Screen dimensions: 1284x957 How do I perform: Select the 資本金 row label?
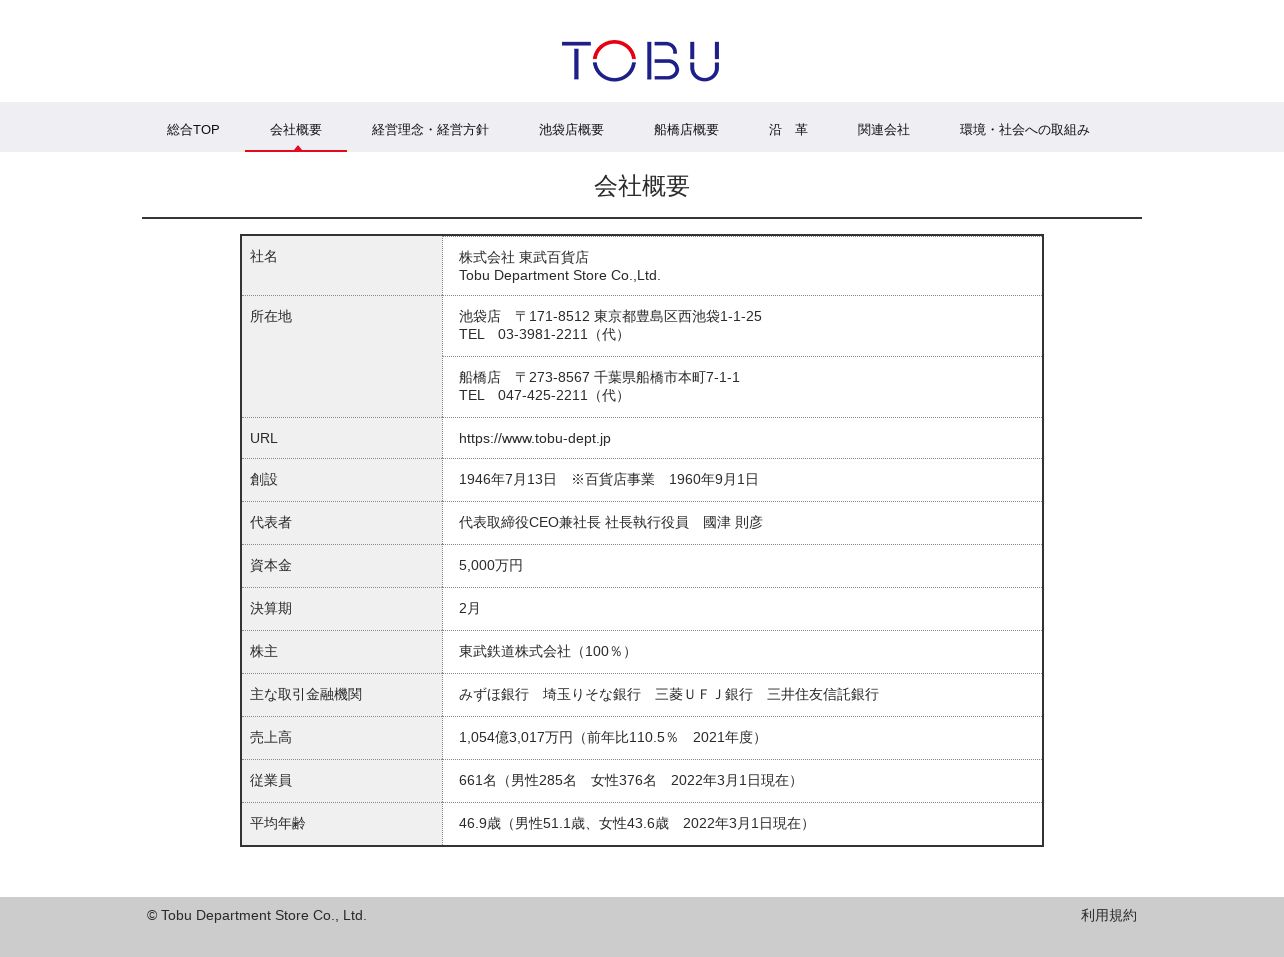coord(271,565)
